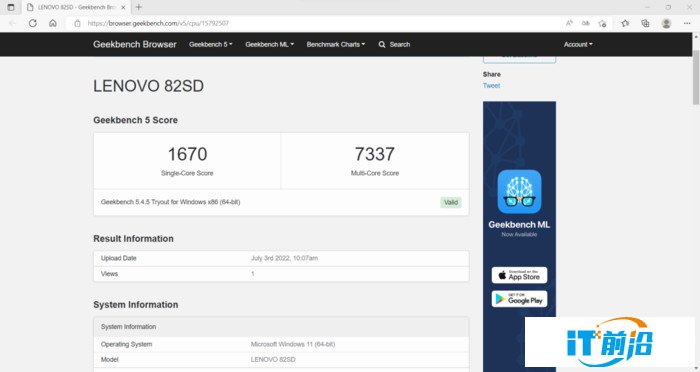Open the collections icon

(645, 23)
